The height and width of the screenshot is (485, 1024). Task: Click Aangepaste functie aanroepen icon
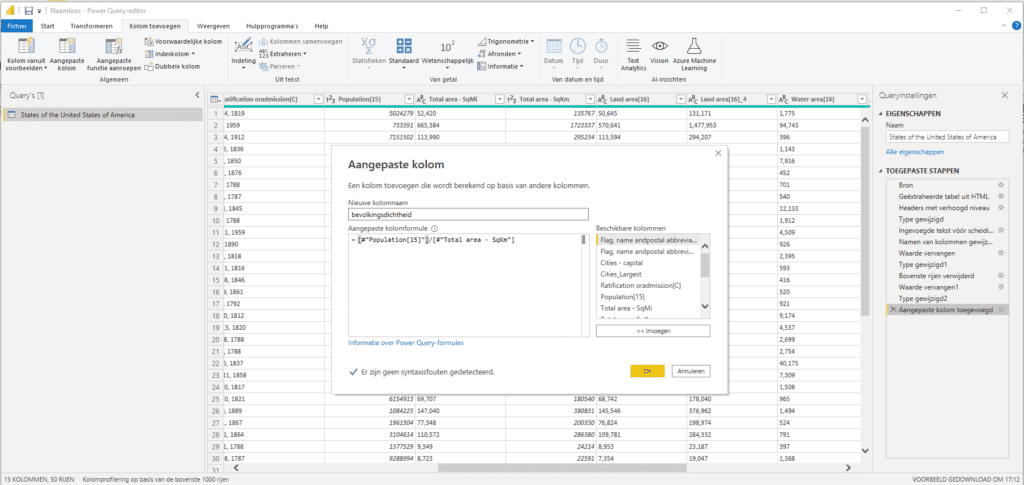pyautogui.click(x=114, y=46)
